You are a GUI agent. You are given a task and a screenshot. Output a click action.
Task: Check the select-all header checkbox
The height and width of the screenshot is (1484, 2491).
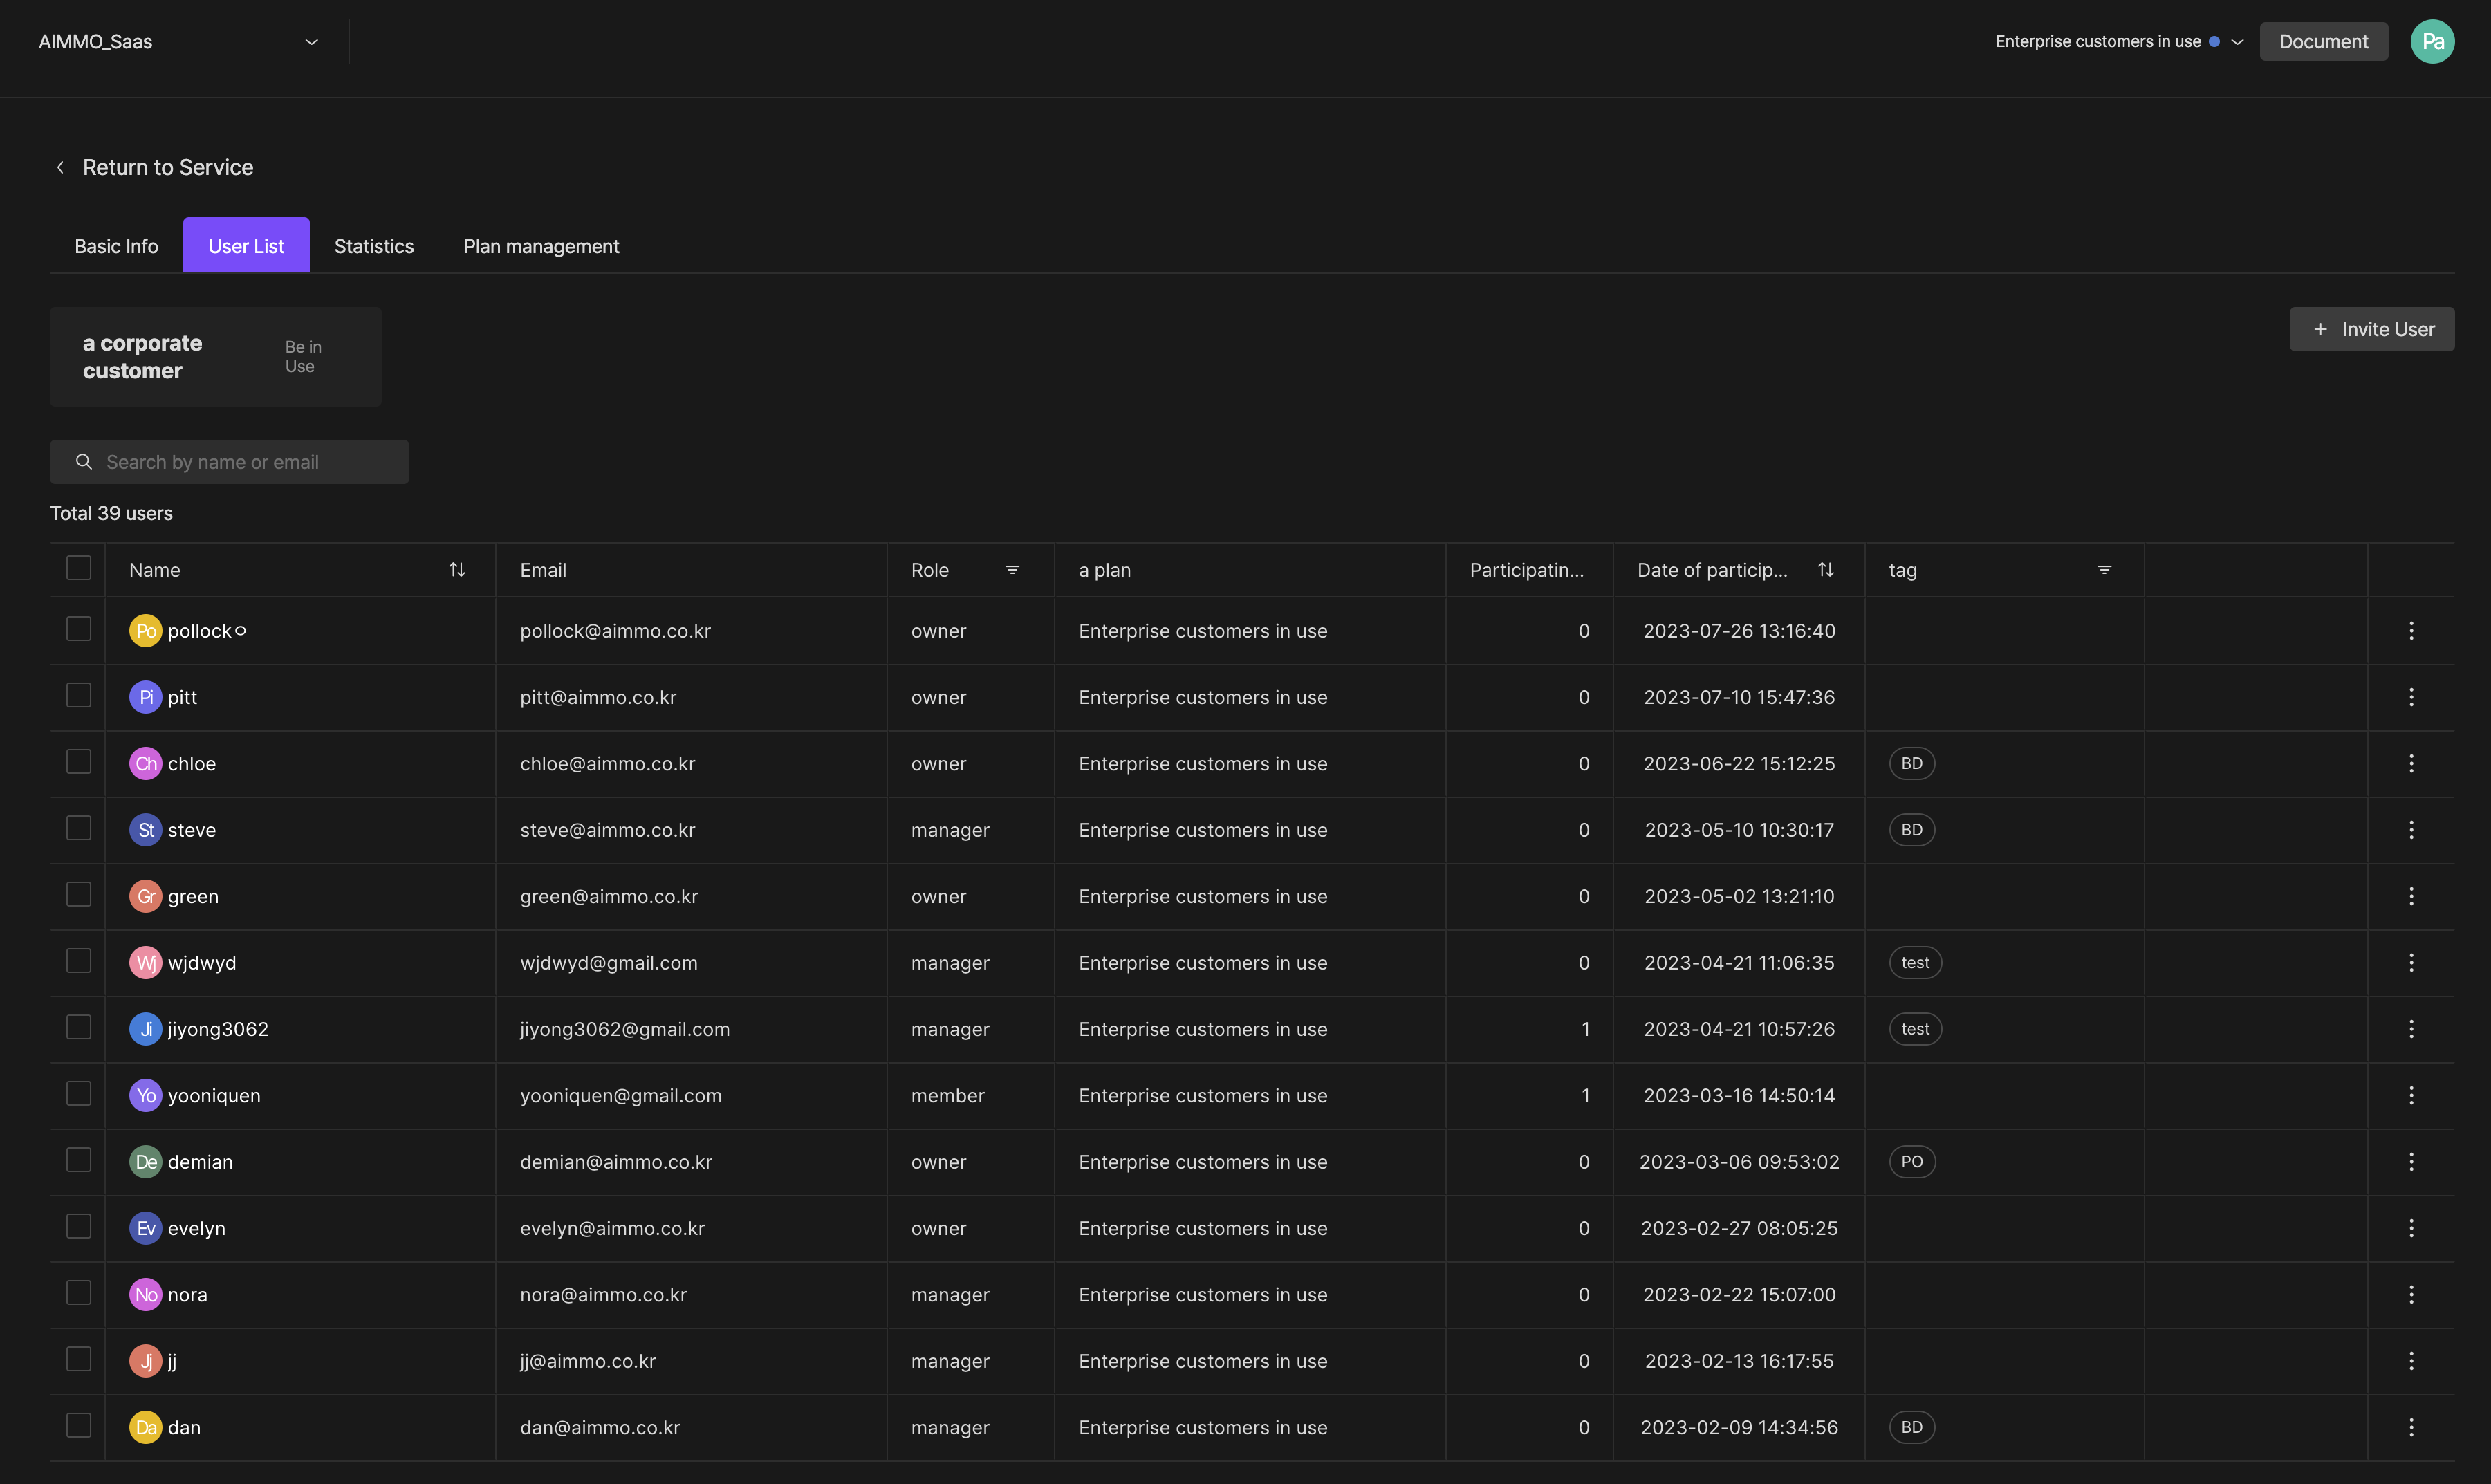click(x=79, y=568)
